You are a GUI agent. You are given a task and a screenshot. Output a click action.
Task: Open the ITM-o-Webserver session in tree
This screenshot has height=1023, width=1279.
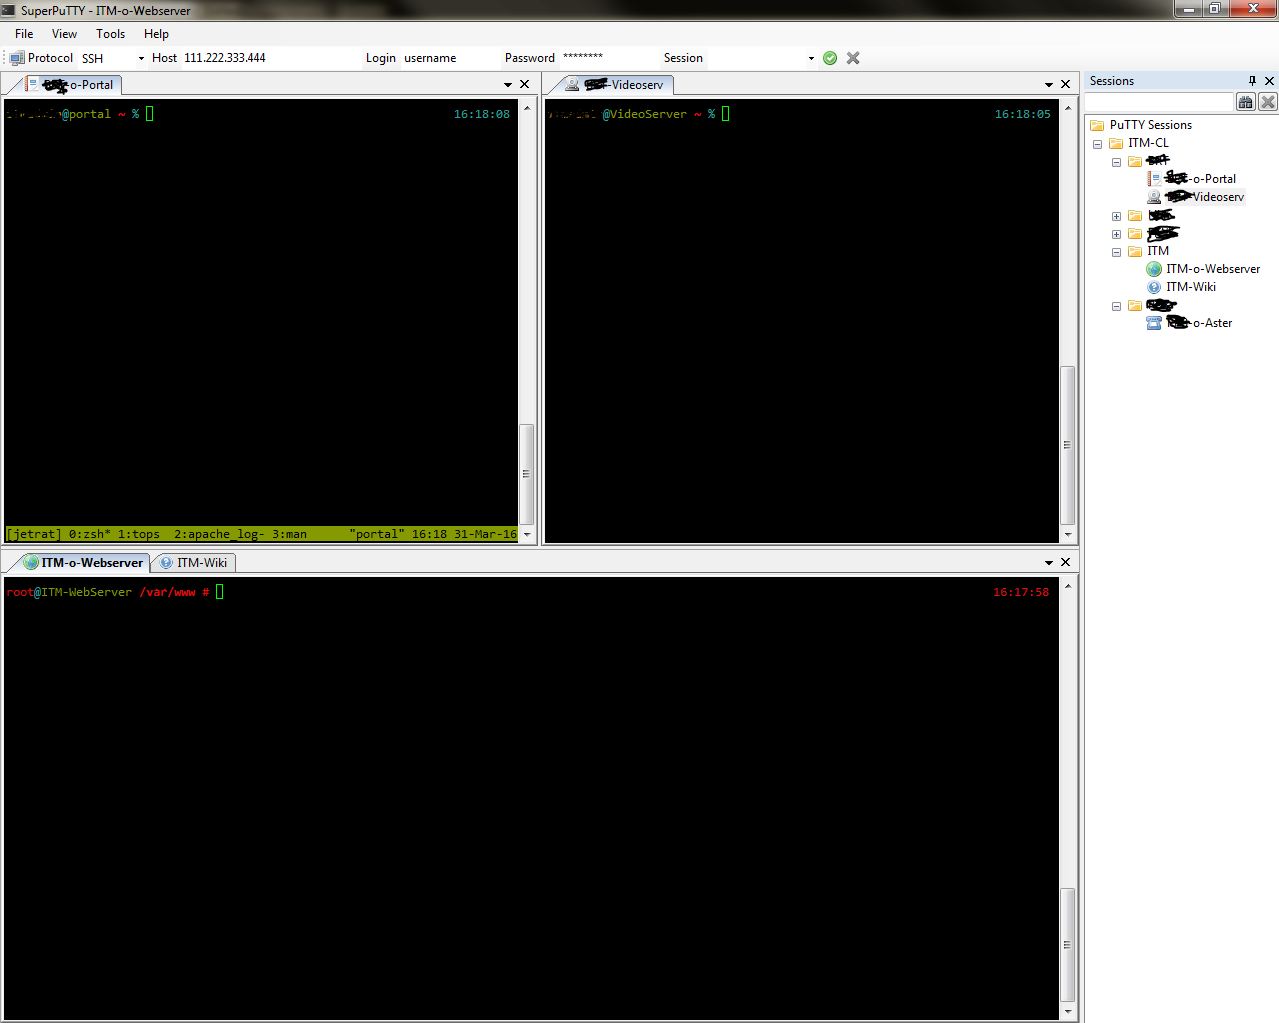click(1212, 269)
